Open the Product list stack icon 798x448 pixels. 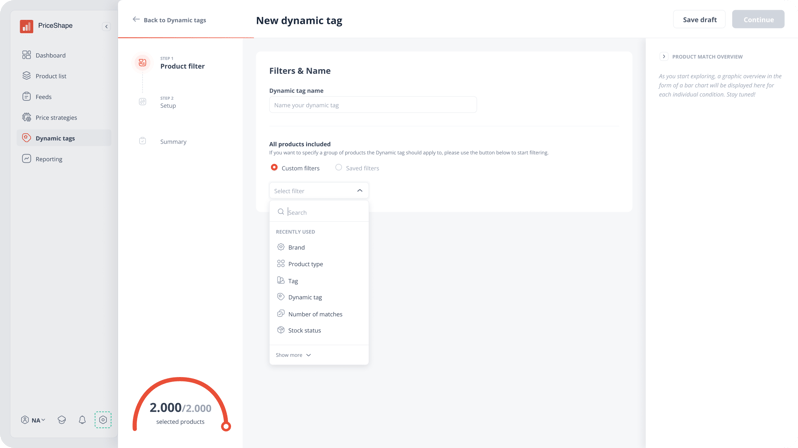26,75
